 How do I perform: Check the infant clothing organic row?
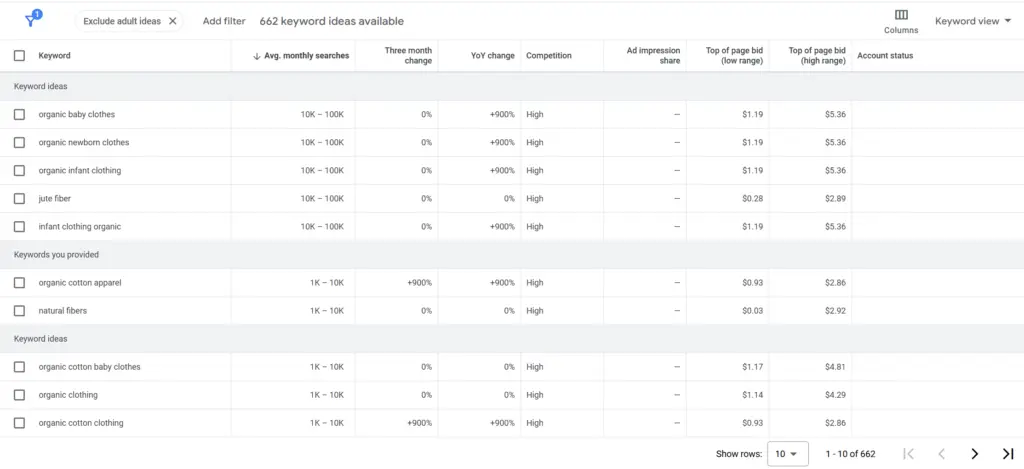(20, 227)
